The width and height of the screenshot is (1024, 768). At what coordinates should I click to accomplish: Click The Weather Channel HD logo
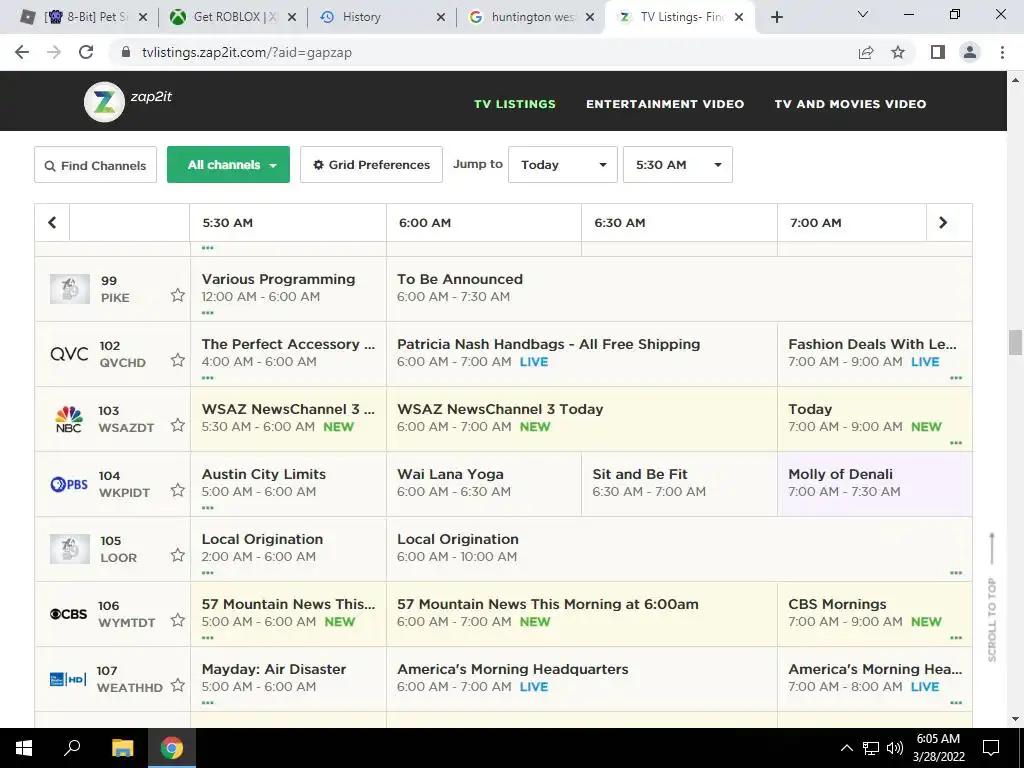click(69, 679)
